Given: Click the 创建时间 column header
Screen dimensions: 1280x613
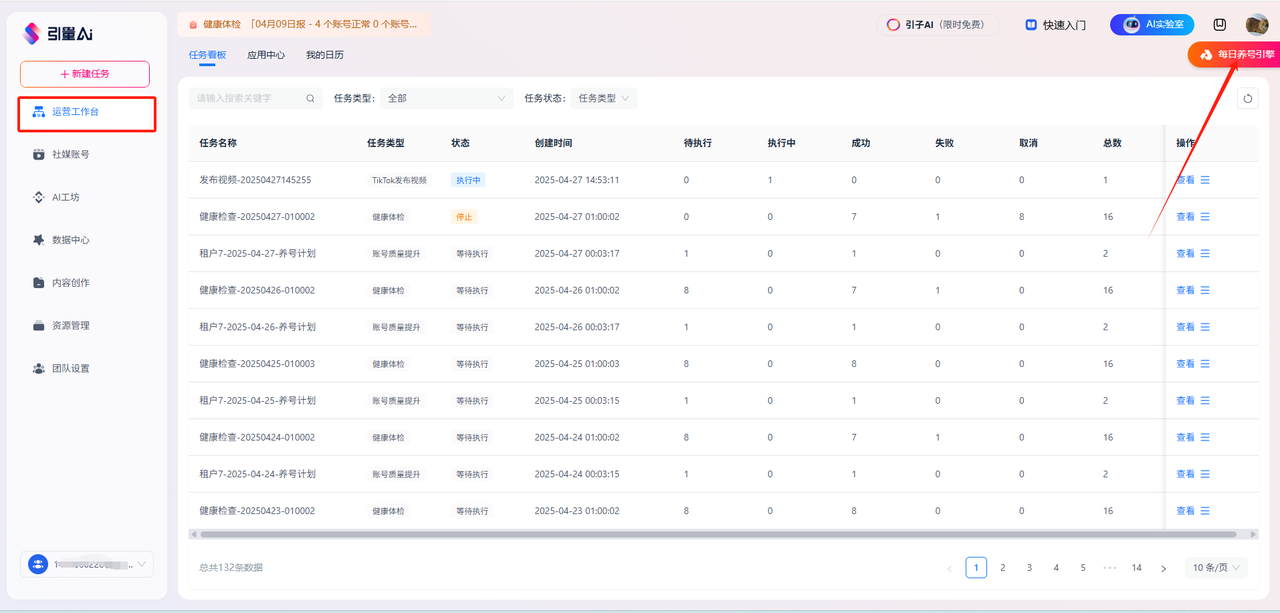Looking at the screenshot, I should pos(554,143).
